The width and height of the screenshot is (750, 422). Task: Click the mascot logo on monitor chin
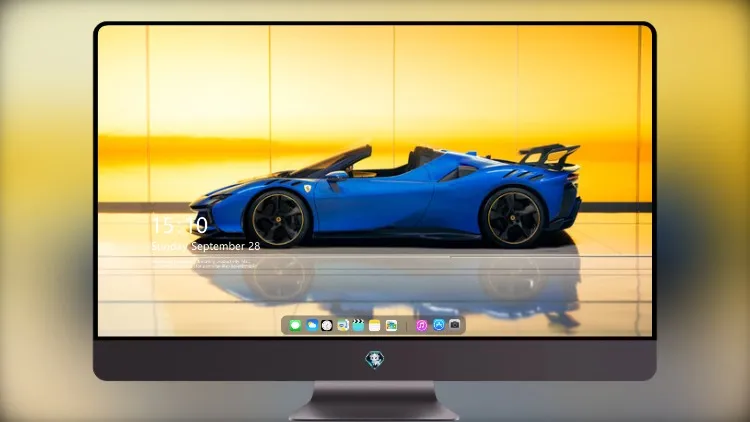pyautogui.click(x=375, y=360)
